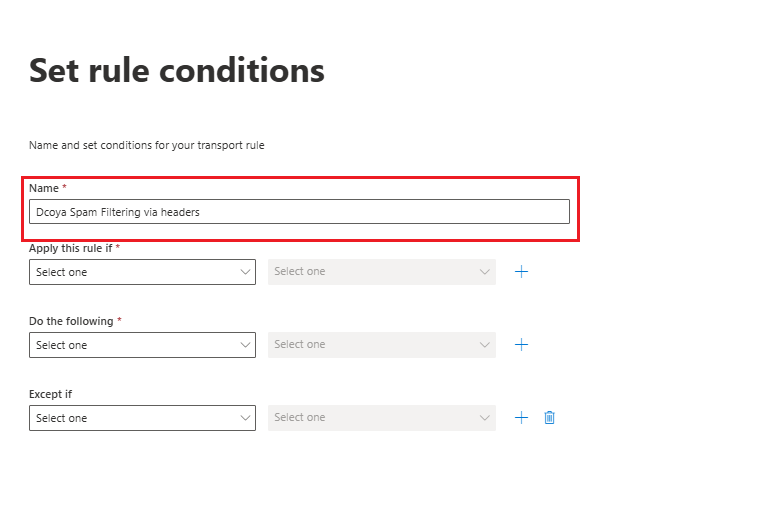Image resolution: width=768 pixels, height=530 pixels.
Task: Add another condition with plus beside Apply this rule if
Action: point(522,272)
